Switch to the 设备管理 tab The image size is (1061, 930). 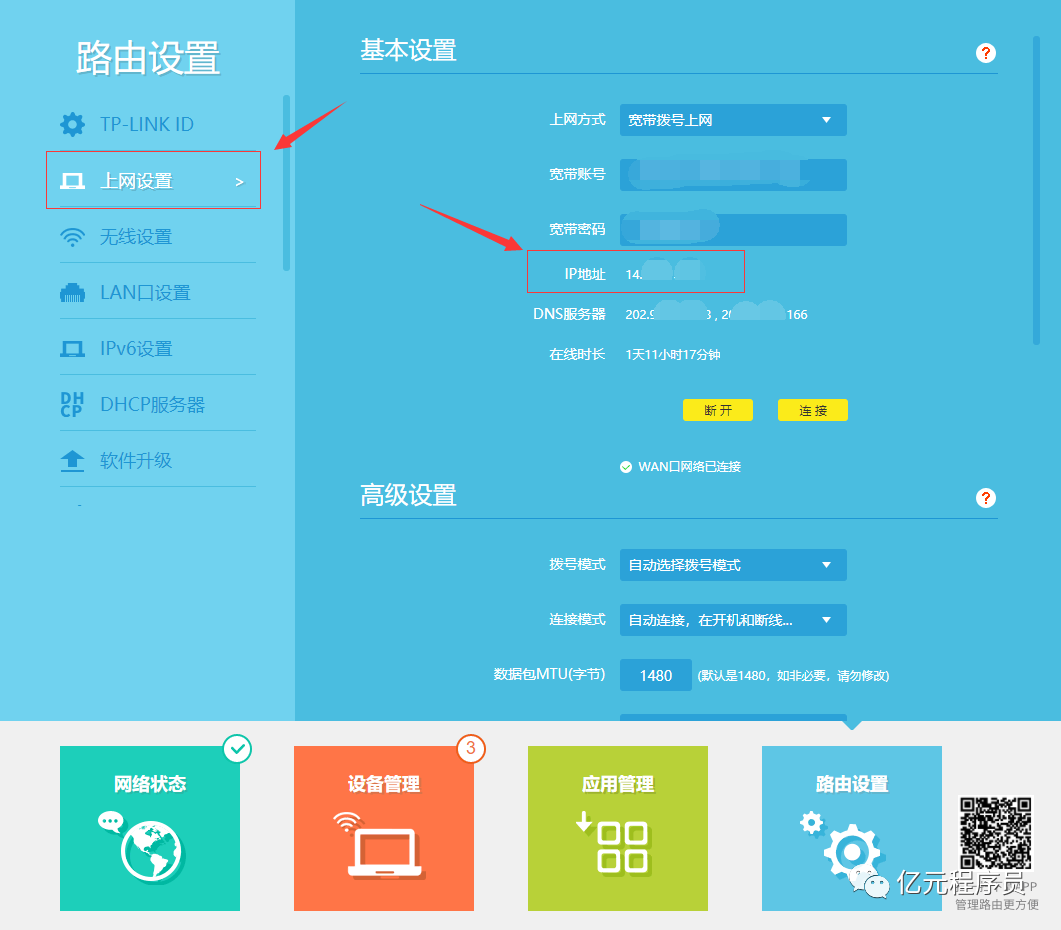pos(383,828)
